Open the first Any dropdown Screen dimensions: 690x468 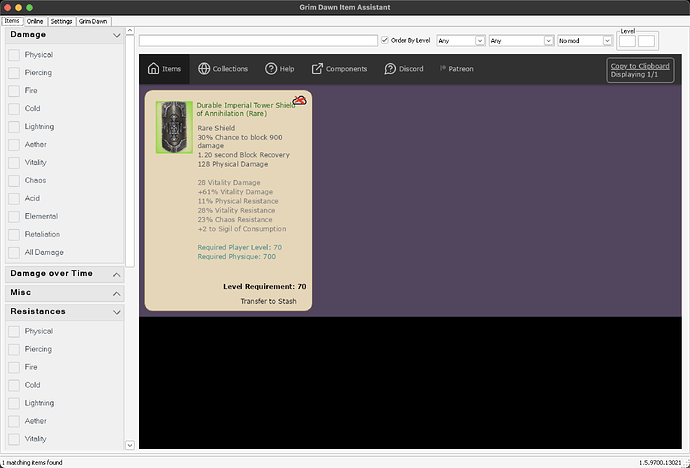tap(461, 40)
